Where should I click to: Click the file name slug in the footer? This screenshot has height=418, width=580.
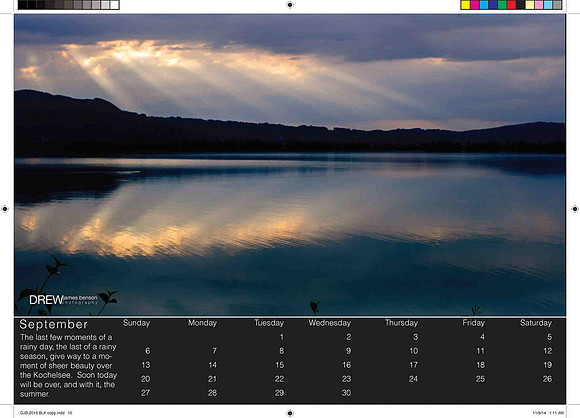coord(46,413)
